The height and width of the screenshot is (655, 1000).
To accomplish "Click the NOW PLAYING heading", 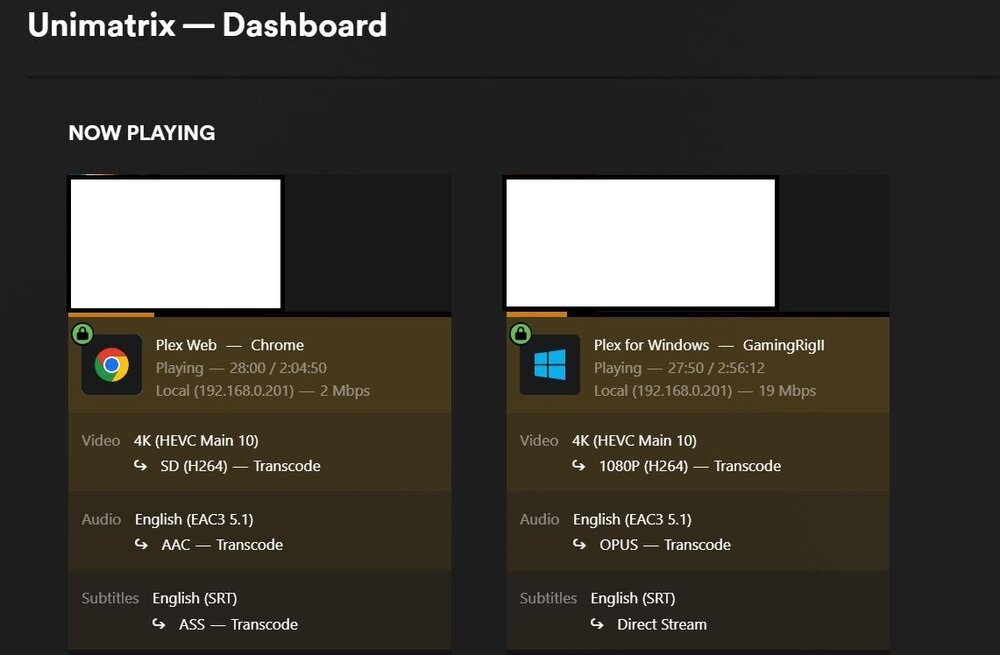I will [x=142, y=133].
